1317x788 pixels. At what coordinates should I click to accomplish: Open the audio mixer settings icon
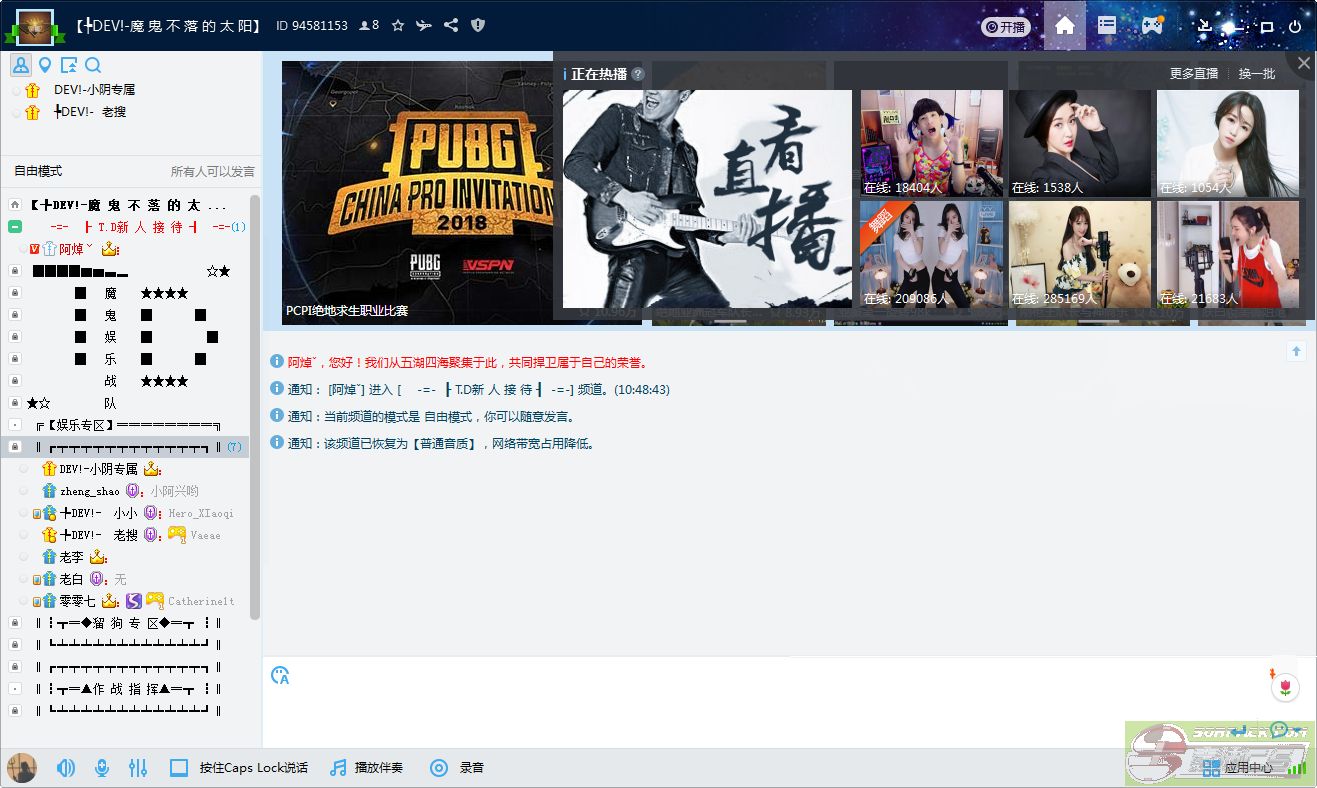click(x=138, y=768)
